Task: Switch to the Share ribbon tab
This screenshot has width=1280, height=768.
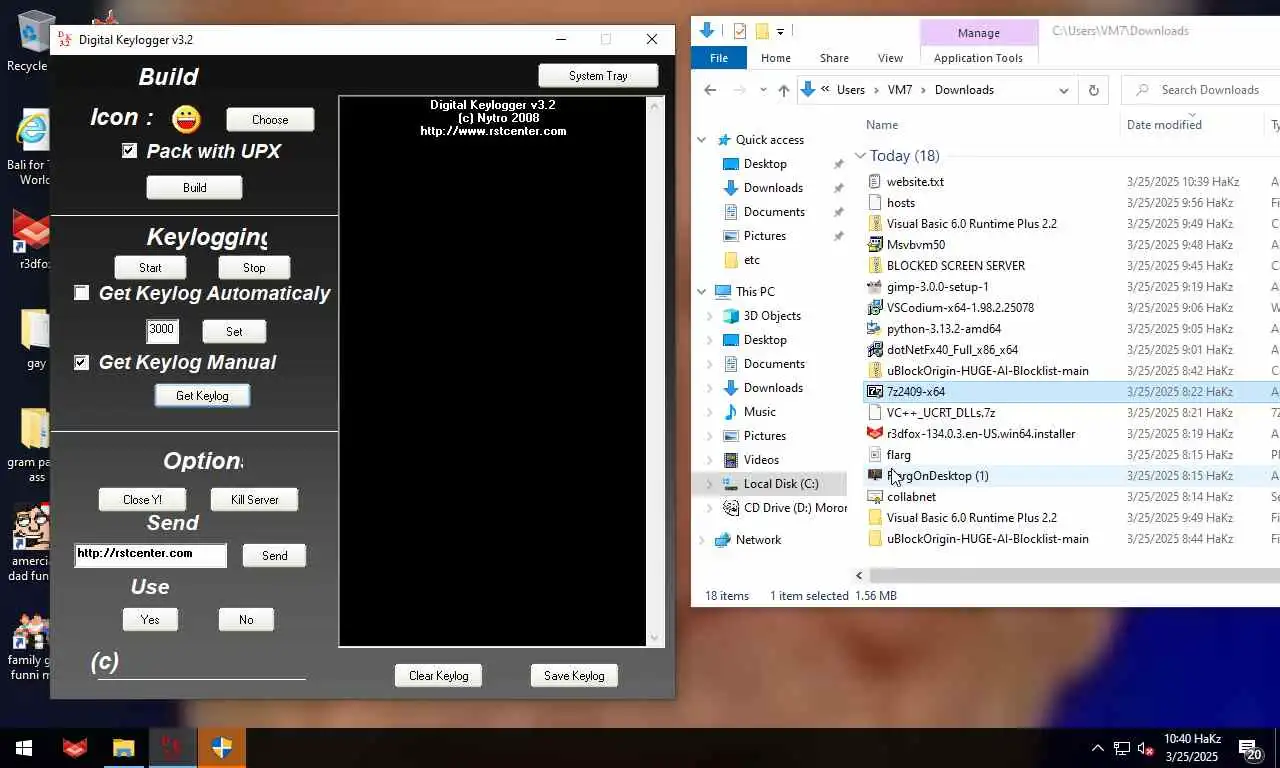Action: pos(834,58)
